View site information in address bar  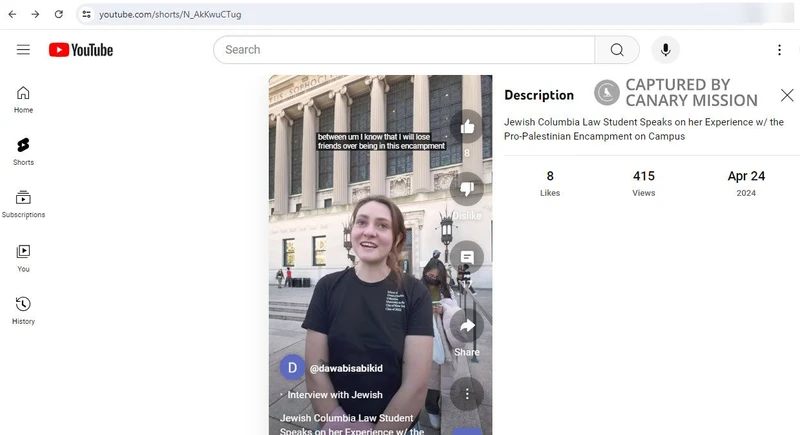[x=87, y=14]
